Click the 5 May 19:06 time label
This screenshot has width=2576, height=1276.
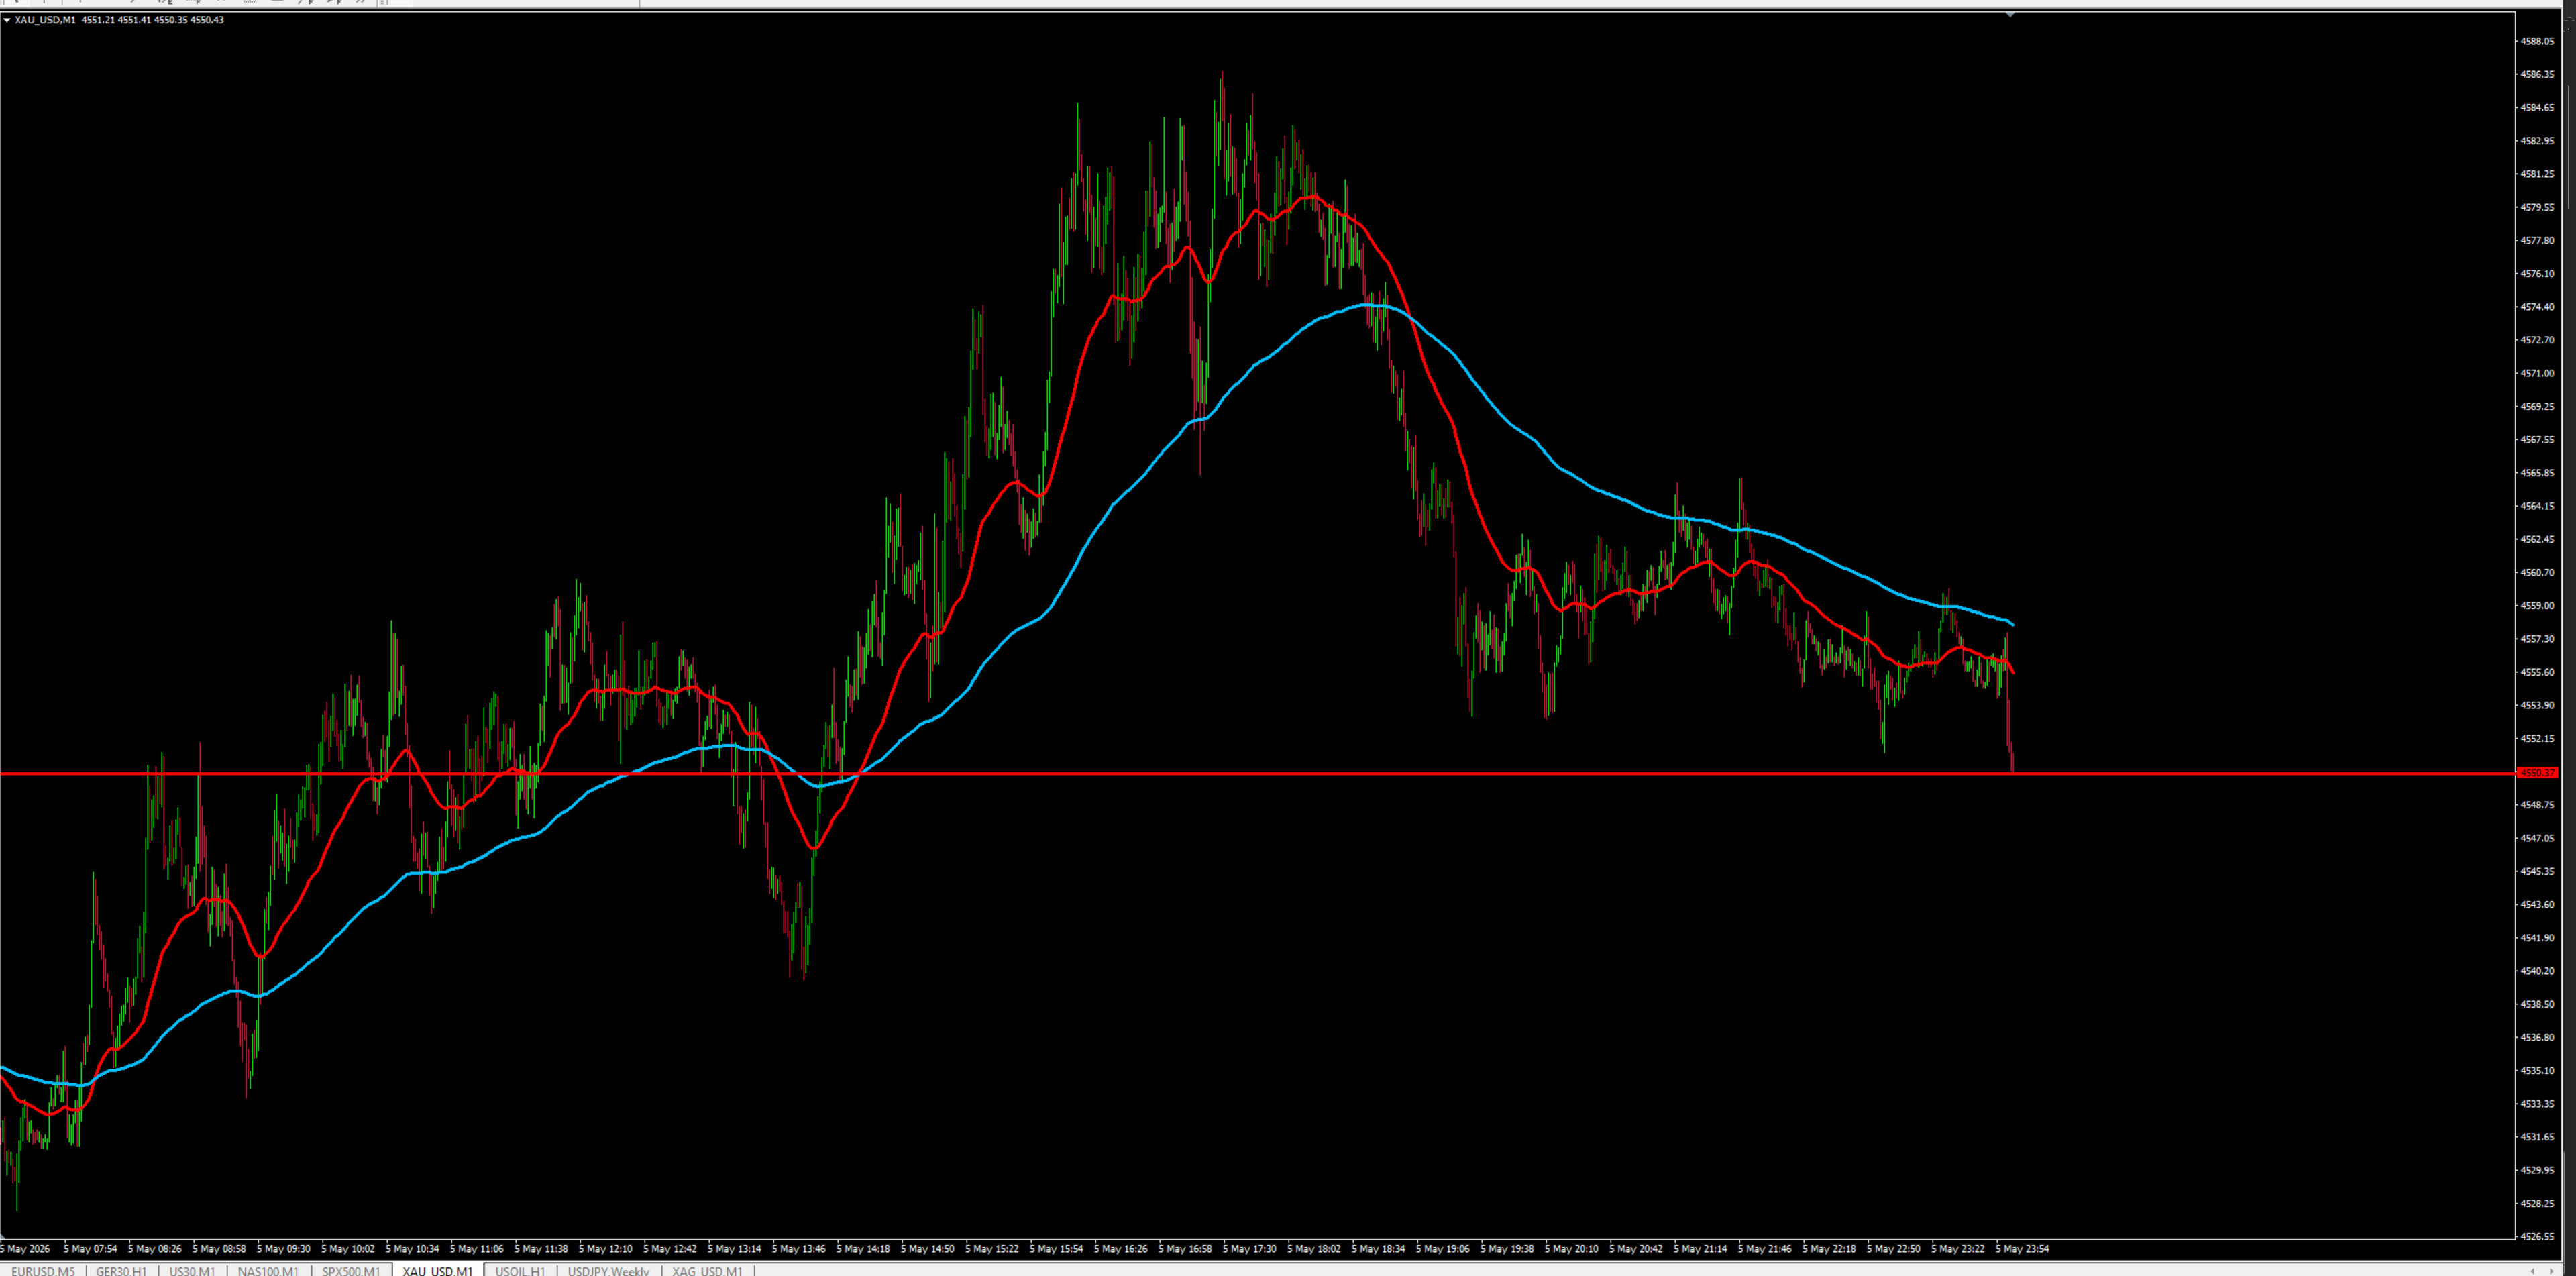(x=1443, y=1248)
